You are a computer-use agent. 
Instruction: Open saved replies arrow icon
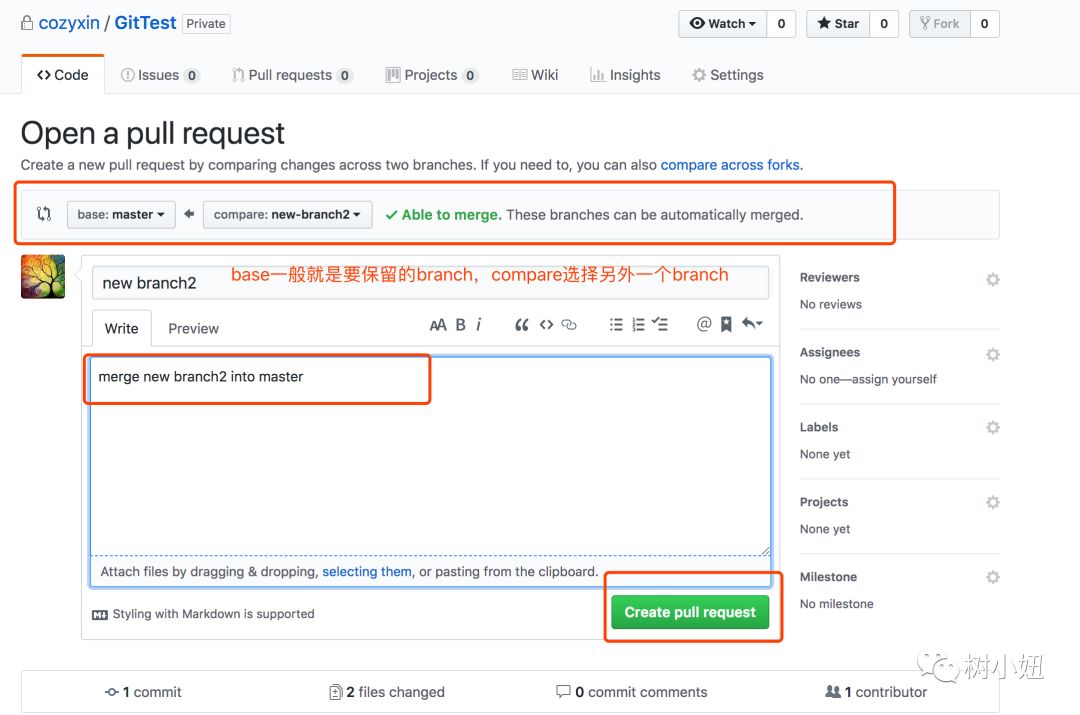[x=752, y=323]
